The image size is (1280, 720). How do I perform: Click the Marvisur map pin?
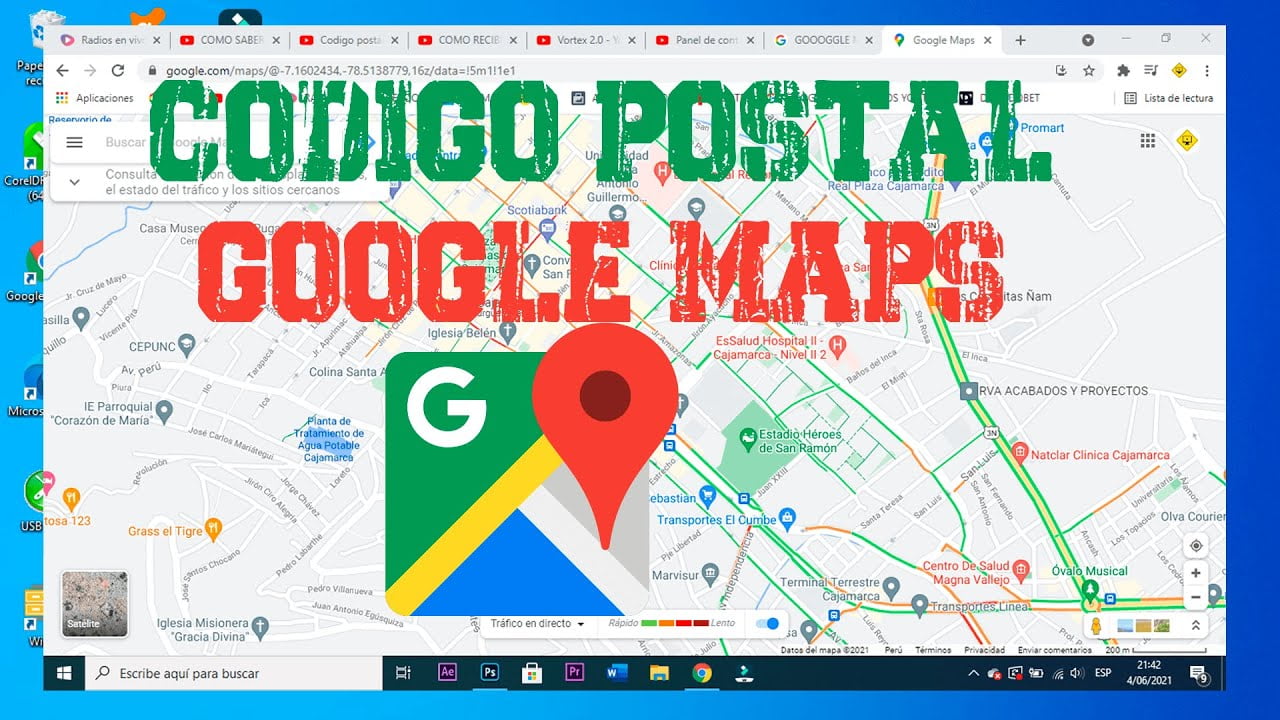pyautogui.click(x=710, y=574)
